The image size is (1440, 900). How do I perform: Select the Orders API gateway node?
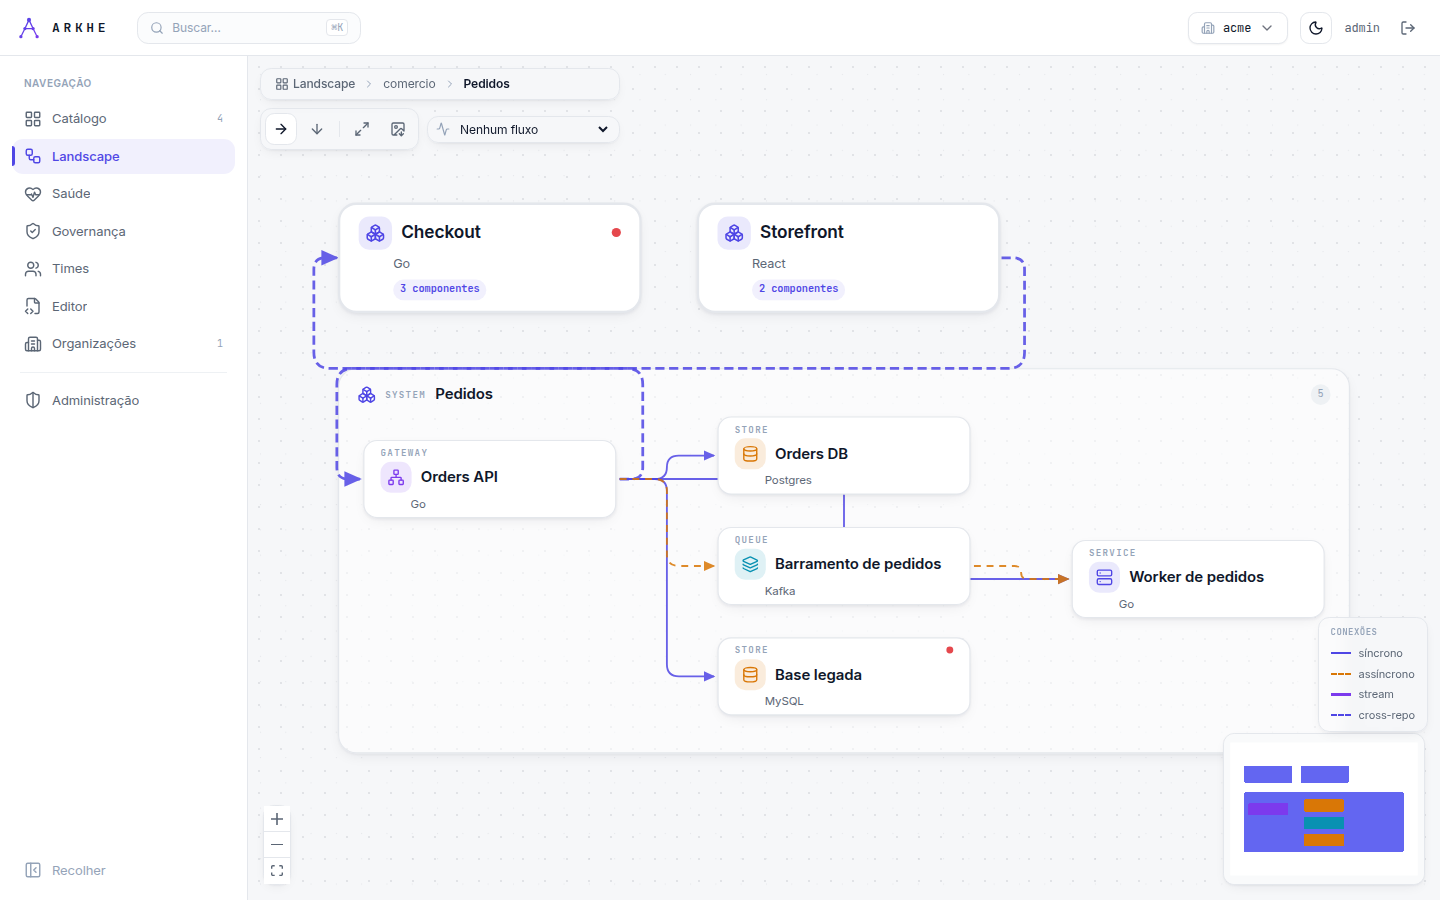pyautogui.click(x=490, y=479)
